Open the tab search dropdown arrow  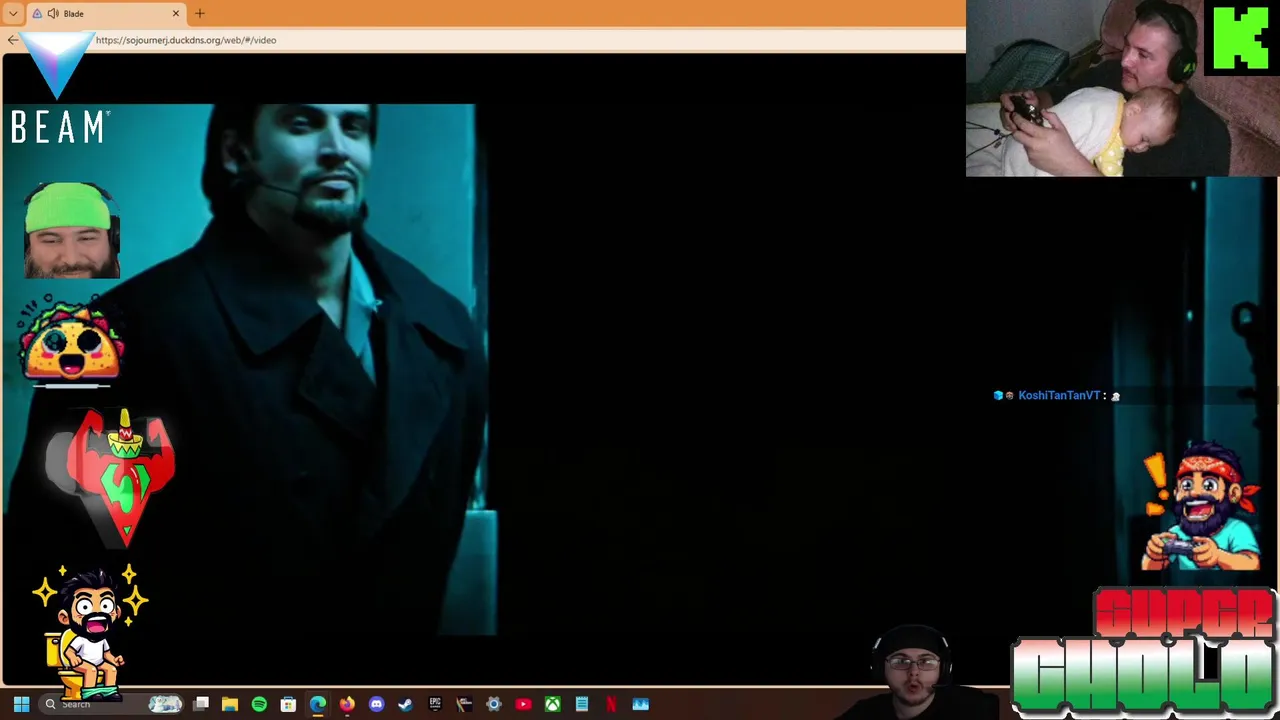click(13, 13)
